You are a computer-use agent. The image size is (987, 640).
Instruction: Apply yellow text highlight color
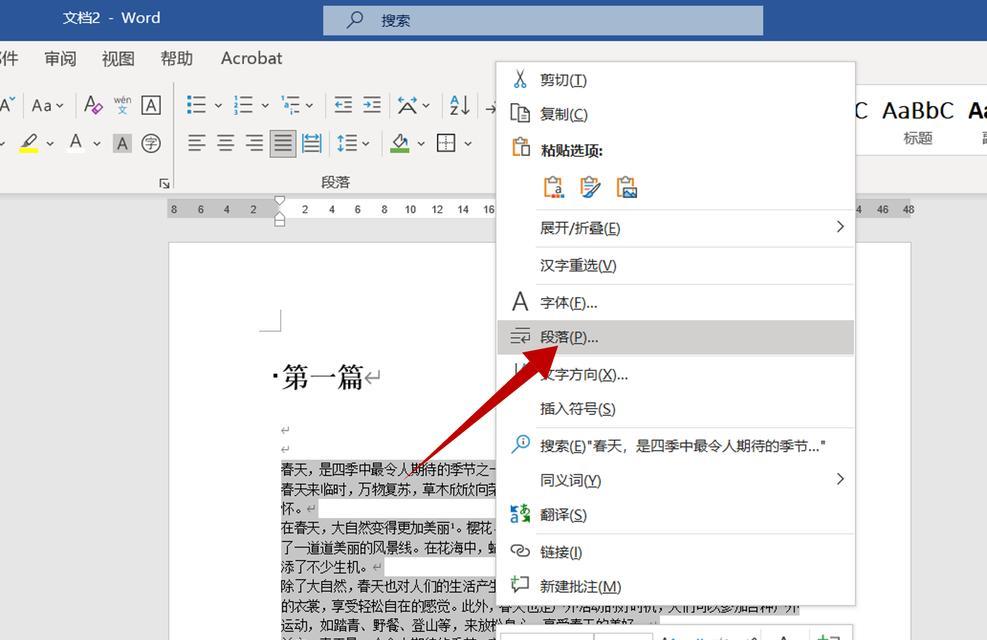28,143
